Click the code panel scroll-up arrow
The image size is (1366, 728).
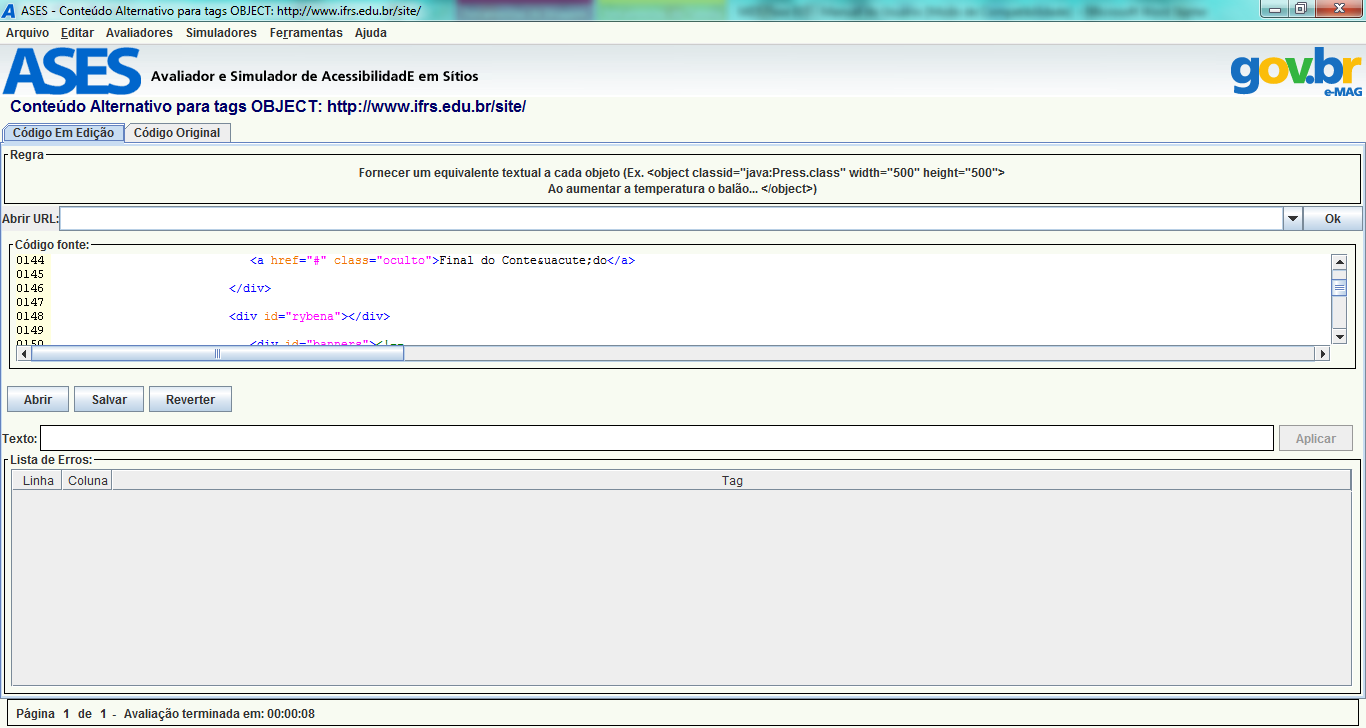[x=1339, y=262]
